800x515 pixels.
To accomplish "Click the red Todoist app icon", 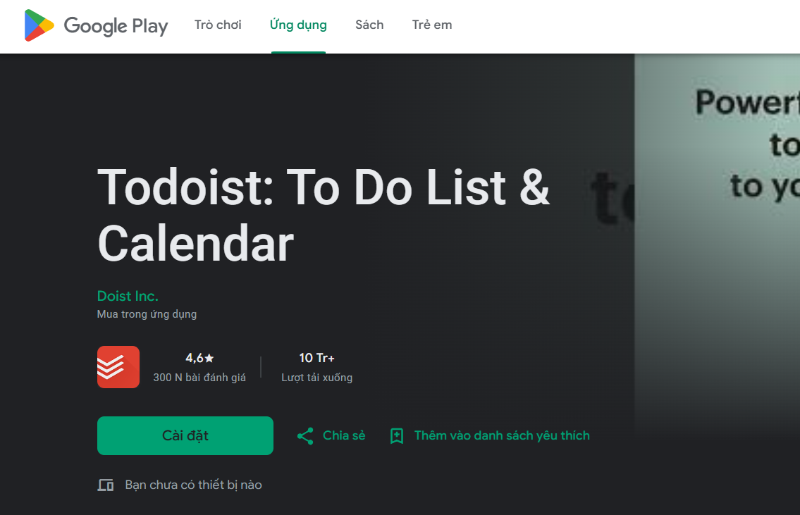I will pyautogui.click(x=118, y=367).
